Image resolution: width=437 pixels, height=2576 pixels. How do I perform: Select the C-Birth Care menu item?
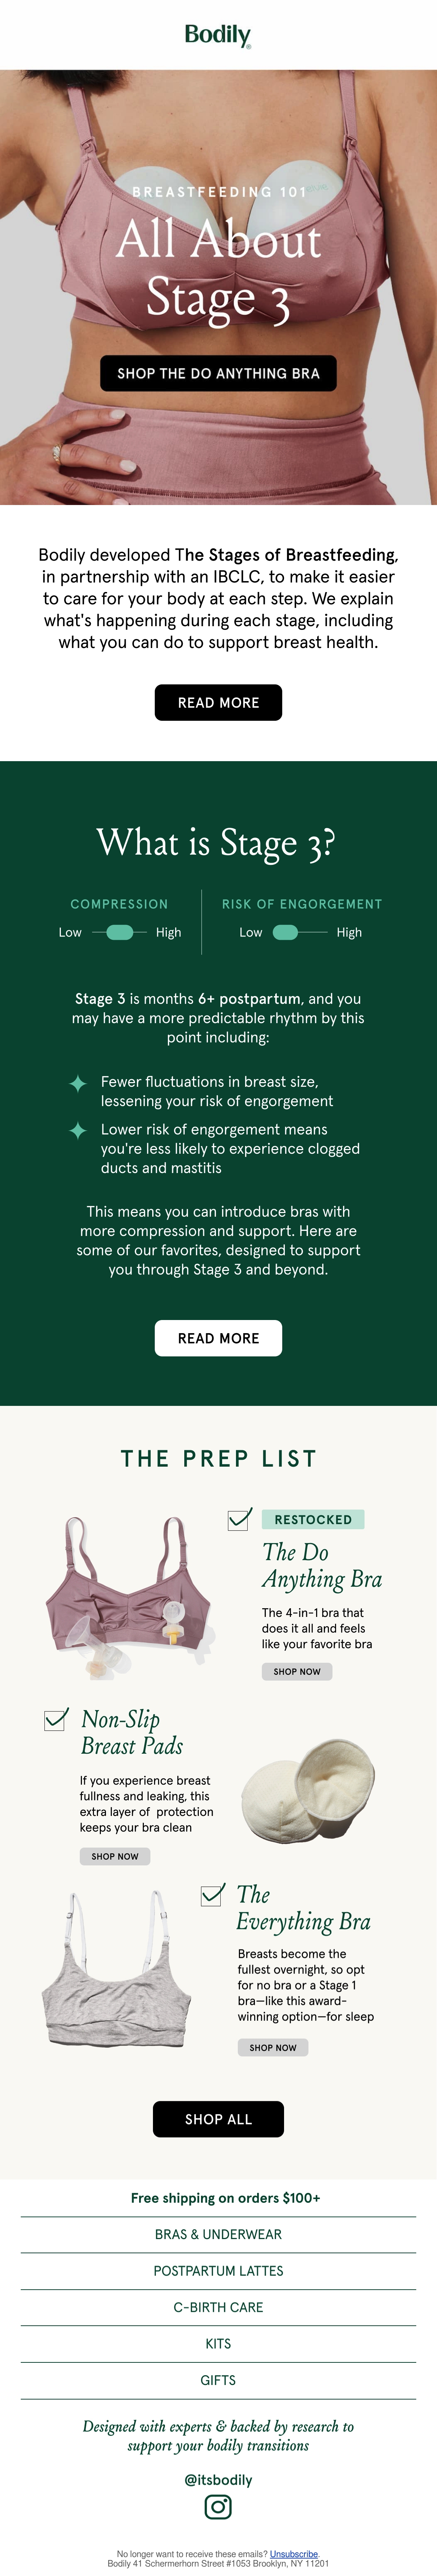click(218, 2307)
